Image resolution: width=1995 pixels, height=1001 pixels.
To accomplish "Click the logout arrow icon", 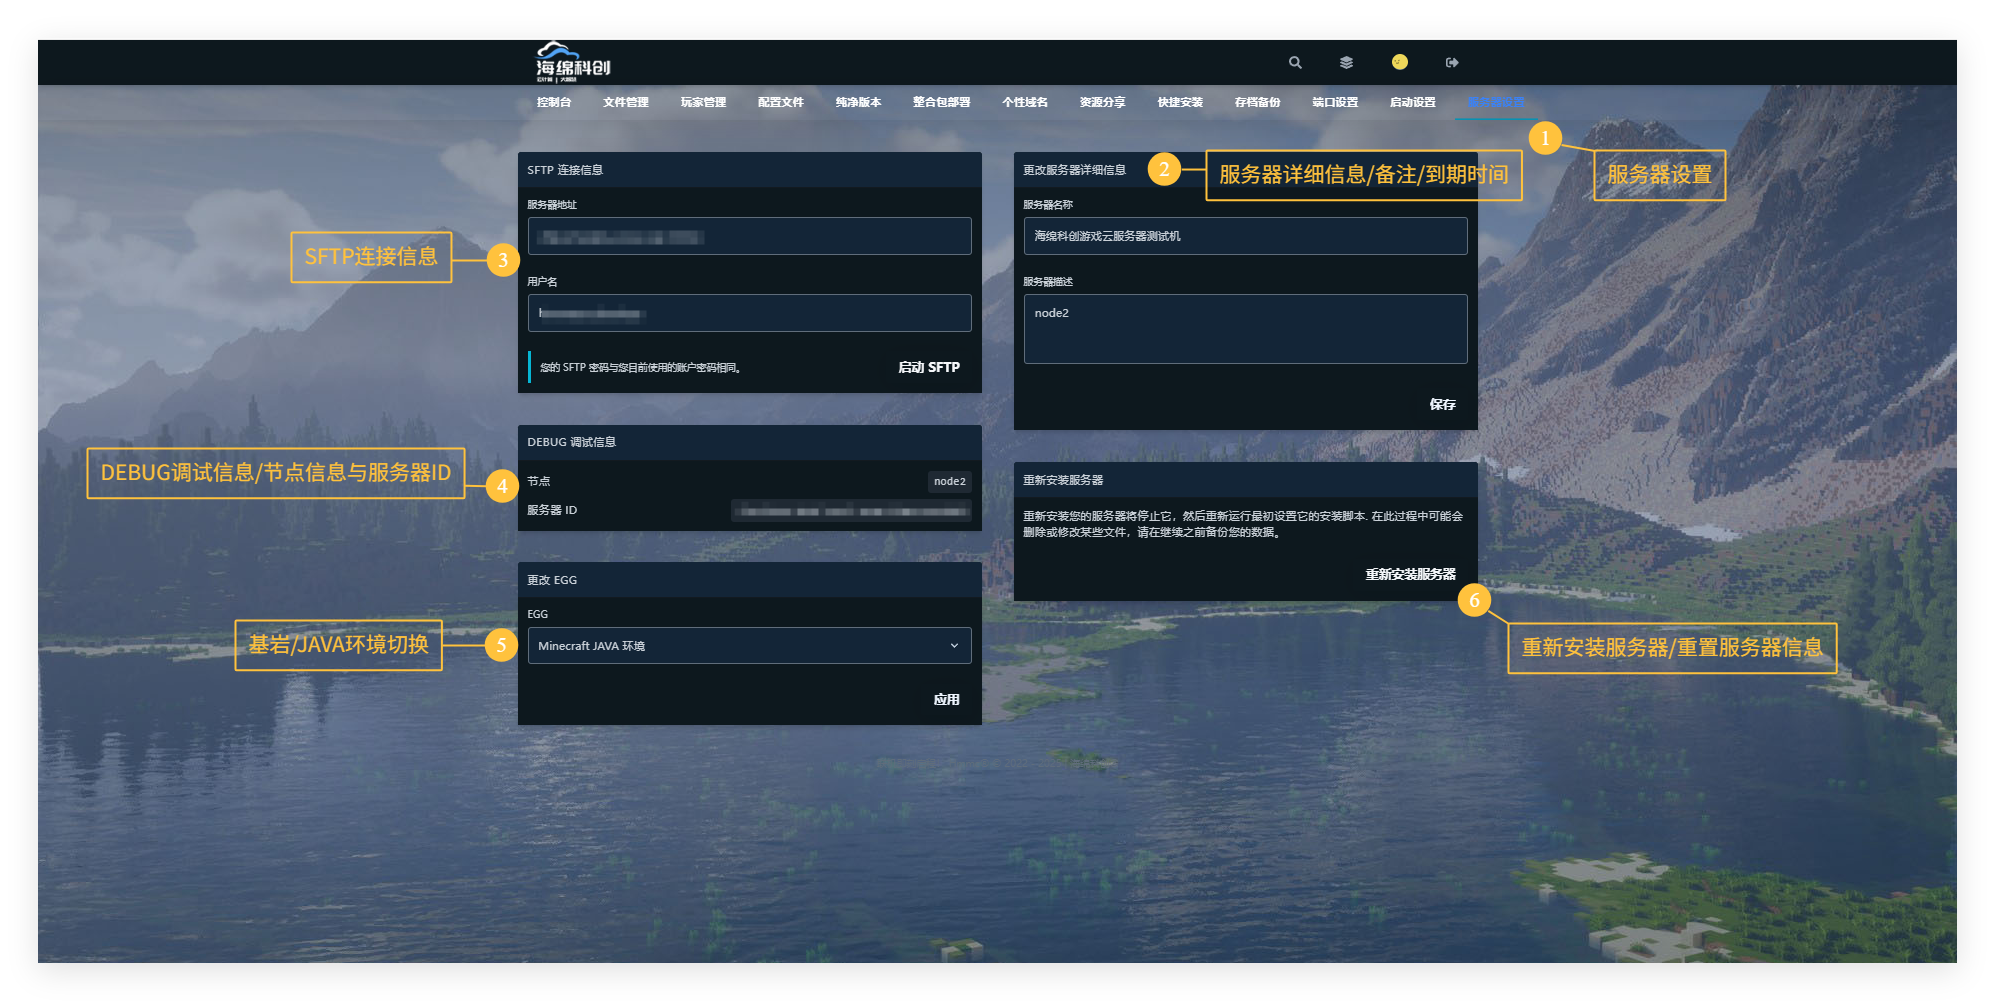I will click(x=1452, y=62).
